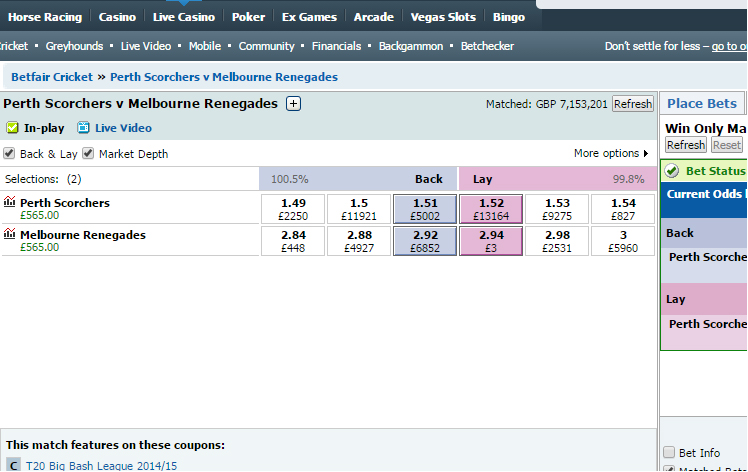The width and height of the screenshot is (748, 472).
Task: Lay Perth Scorchers at 1.54
Action: tap(623, 209)
